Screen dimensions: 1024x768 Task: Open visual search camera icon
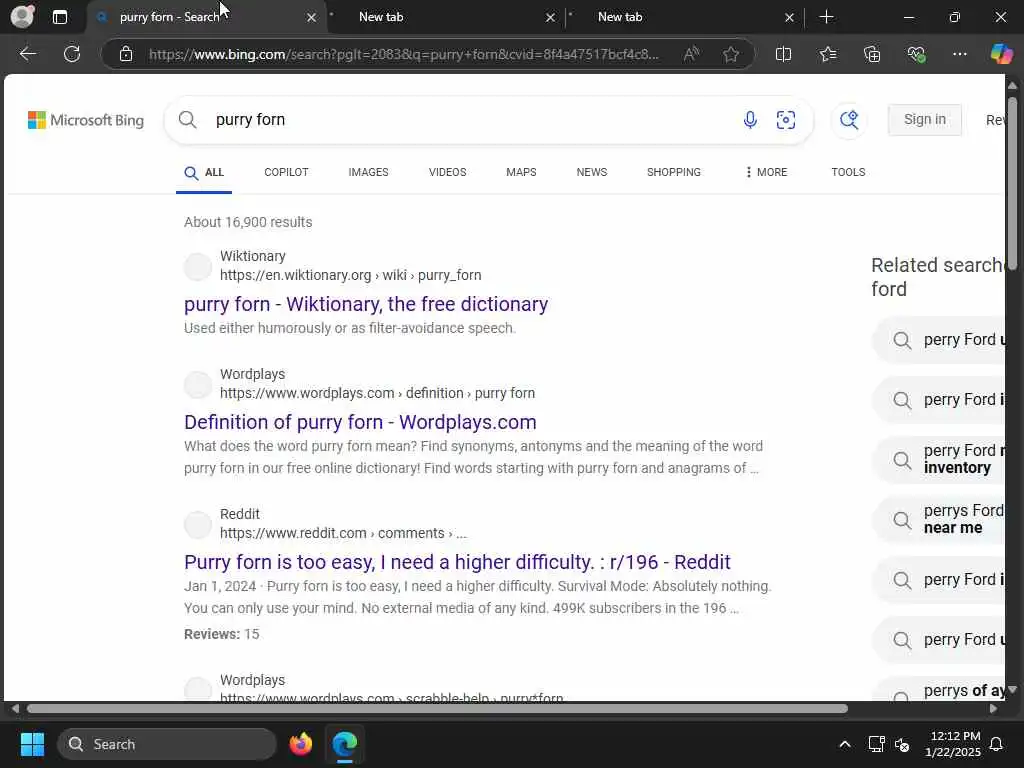coord(786,120)
